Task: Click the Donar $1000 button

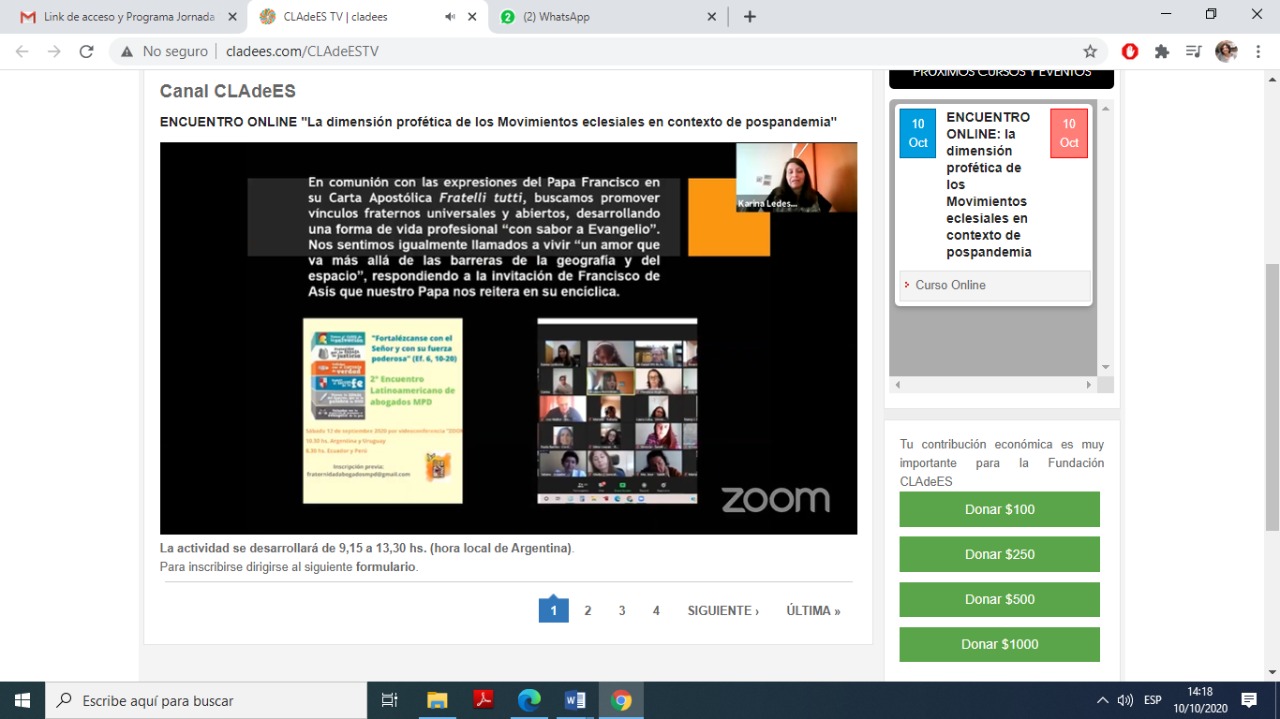Action: point(999,644)
